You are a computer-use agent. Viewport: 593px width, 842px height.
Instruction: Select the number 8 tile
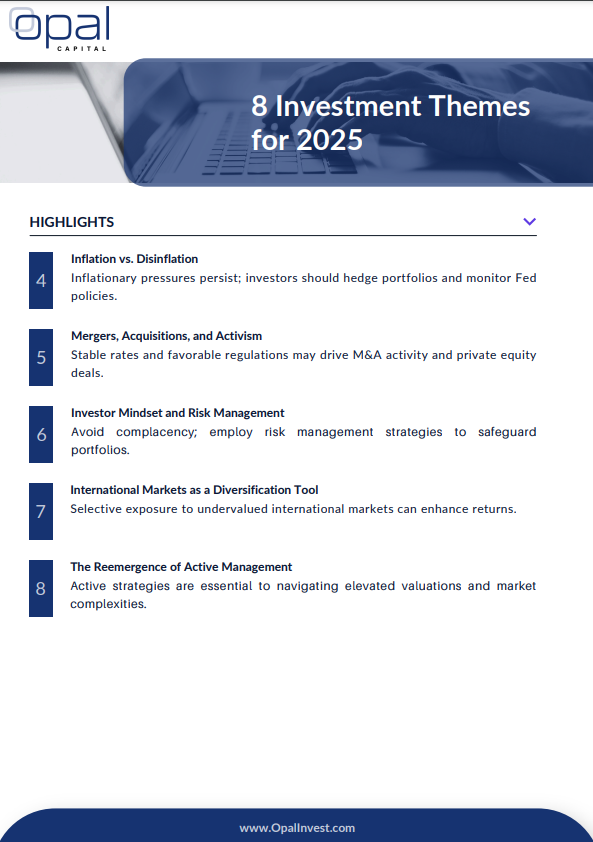[41, 589]
